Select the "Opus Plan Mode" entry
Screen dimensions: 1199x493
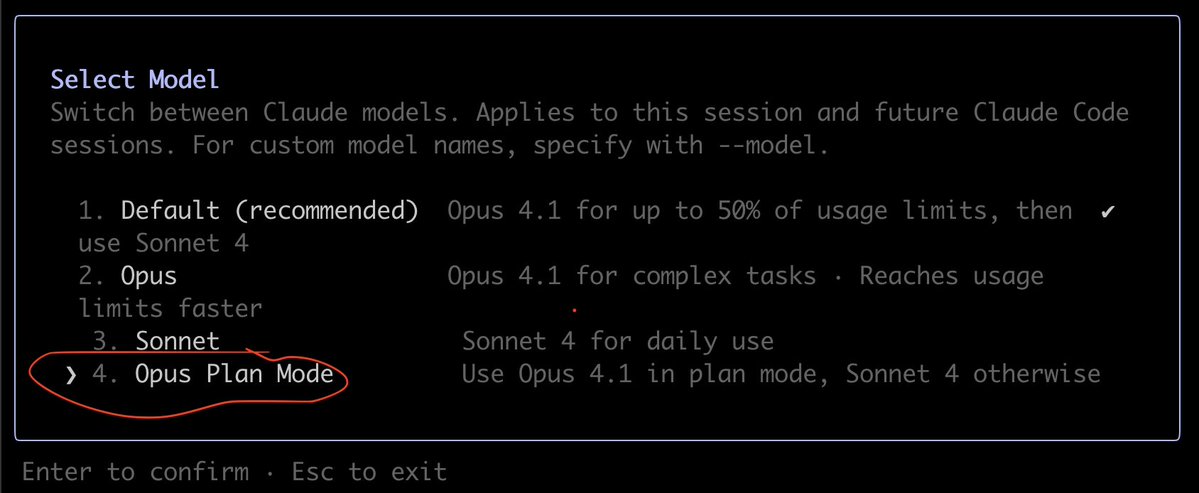click(234, 375)
